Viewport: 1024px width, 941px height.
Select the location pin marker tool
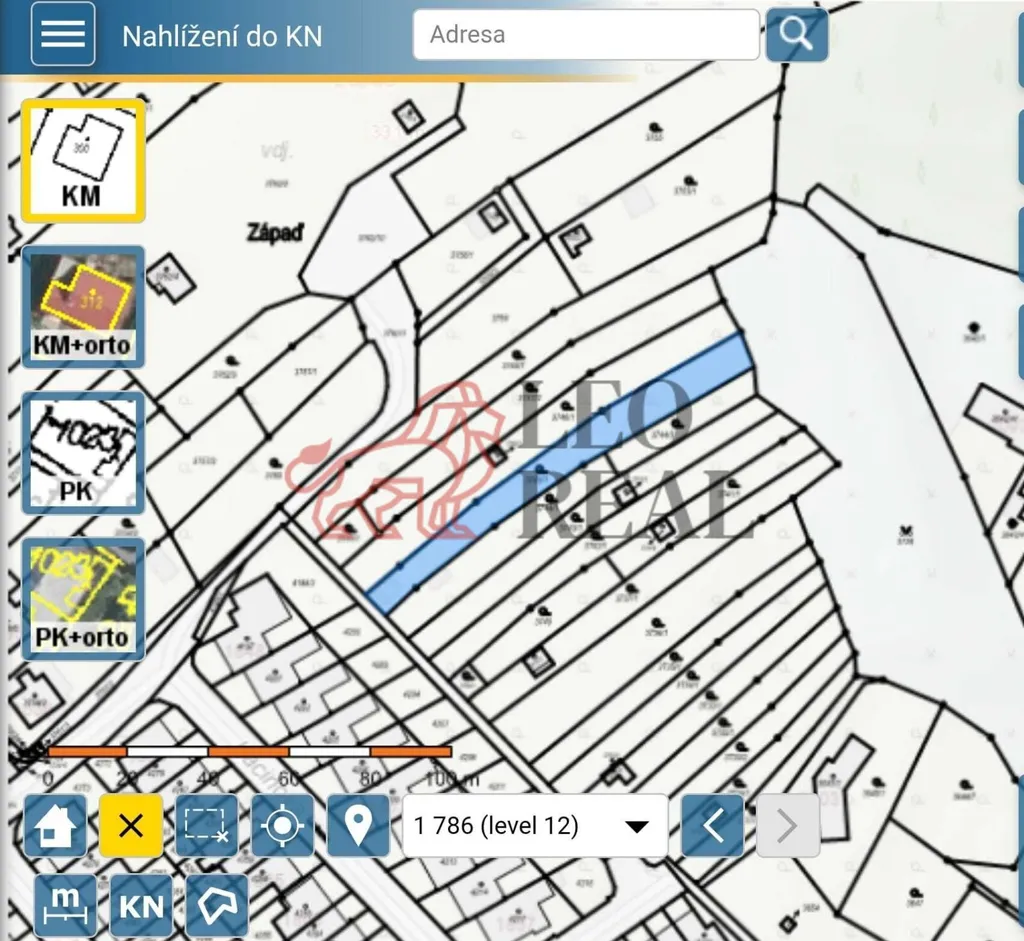pyautogui.click(x=358, y=826)
